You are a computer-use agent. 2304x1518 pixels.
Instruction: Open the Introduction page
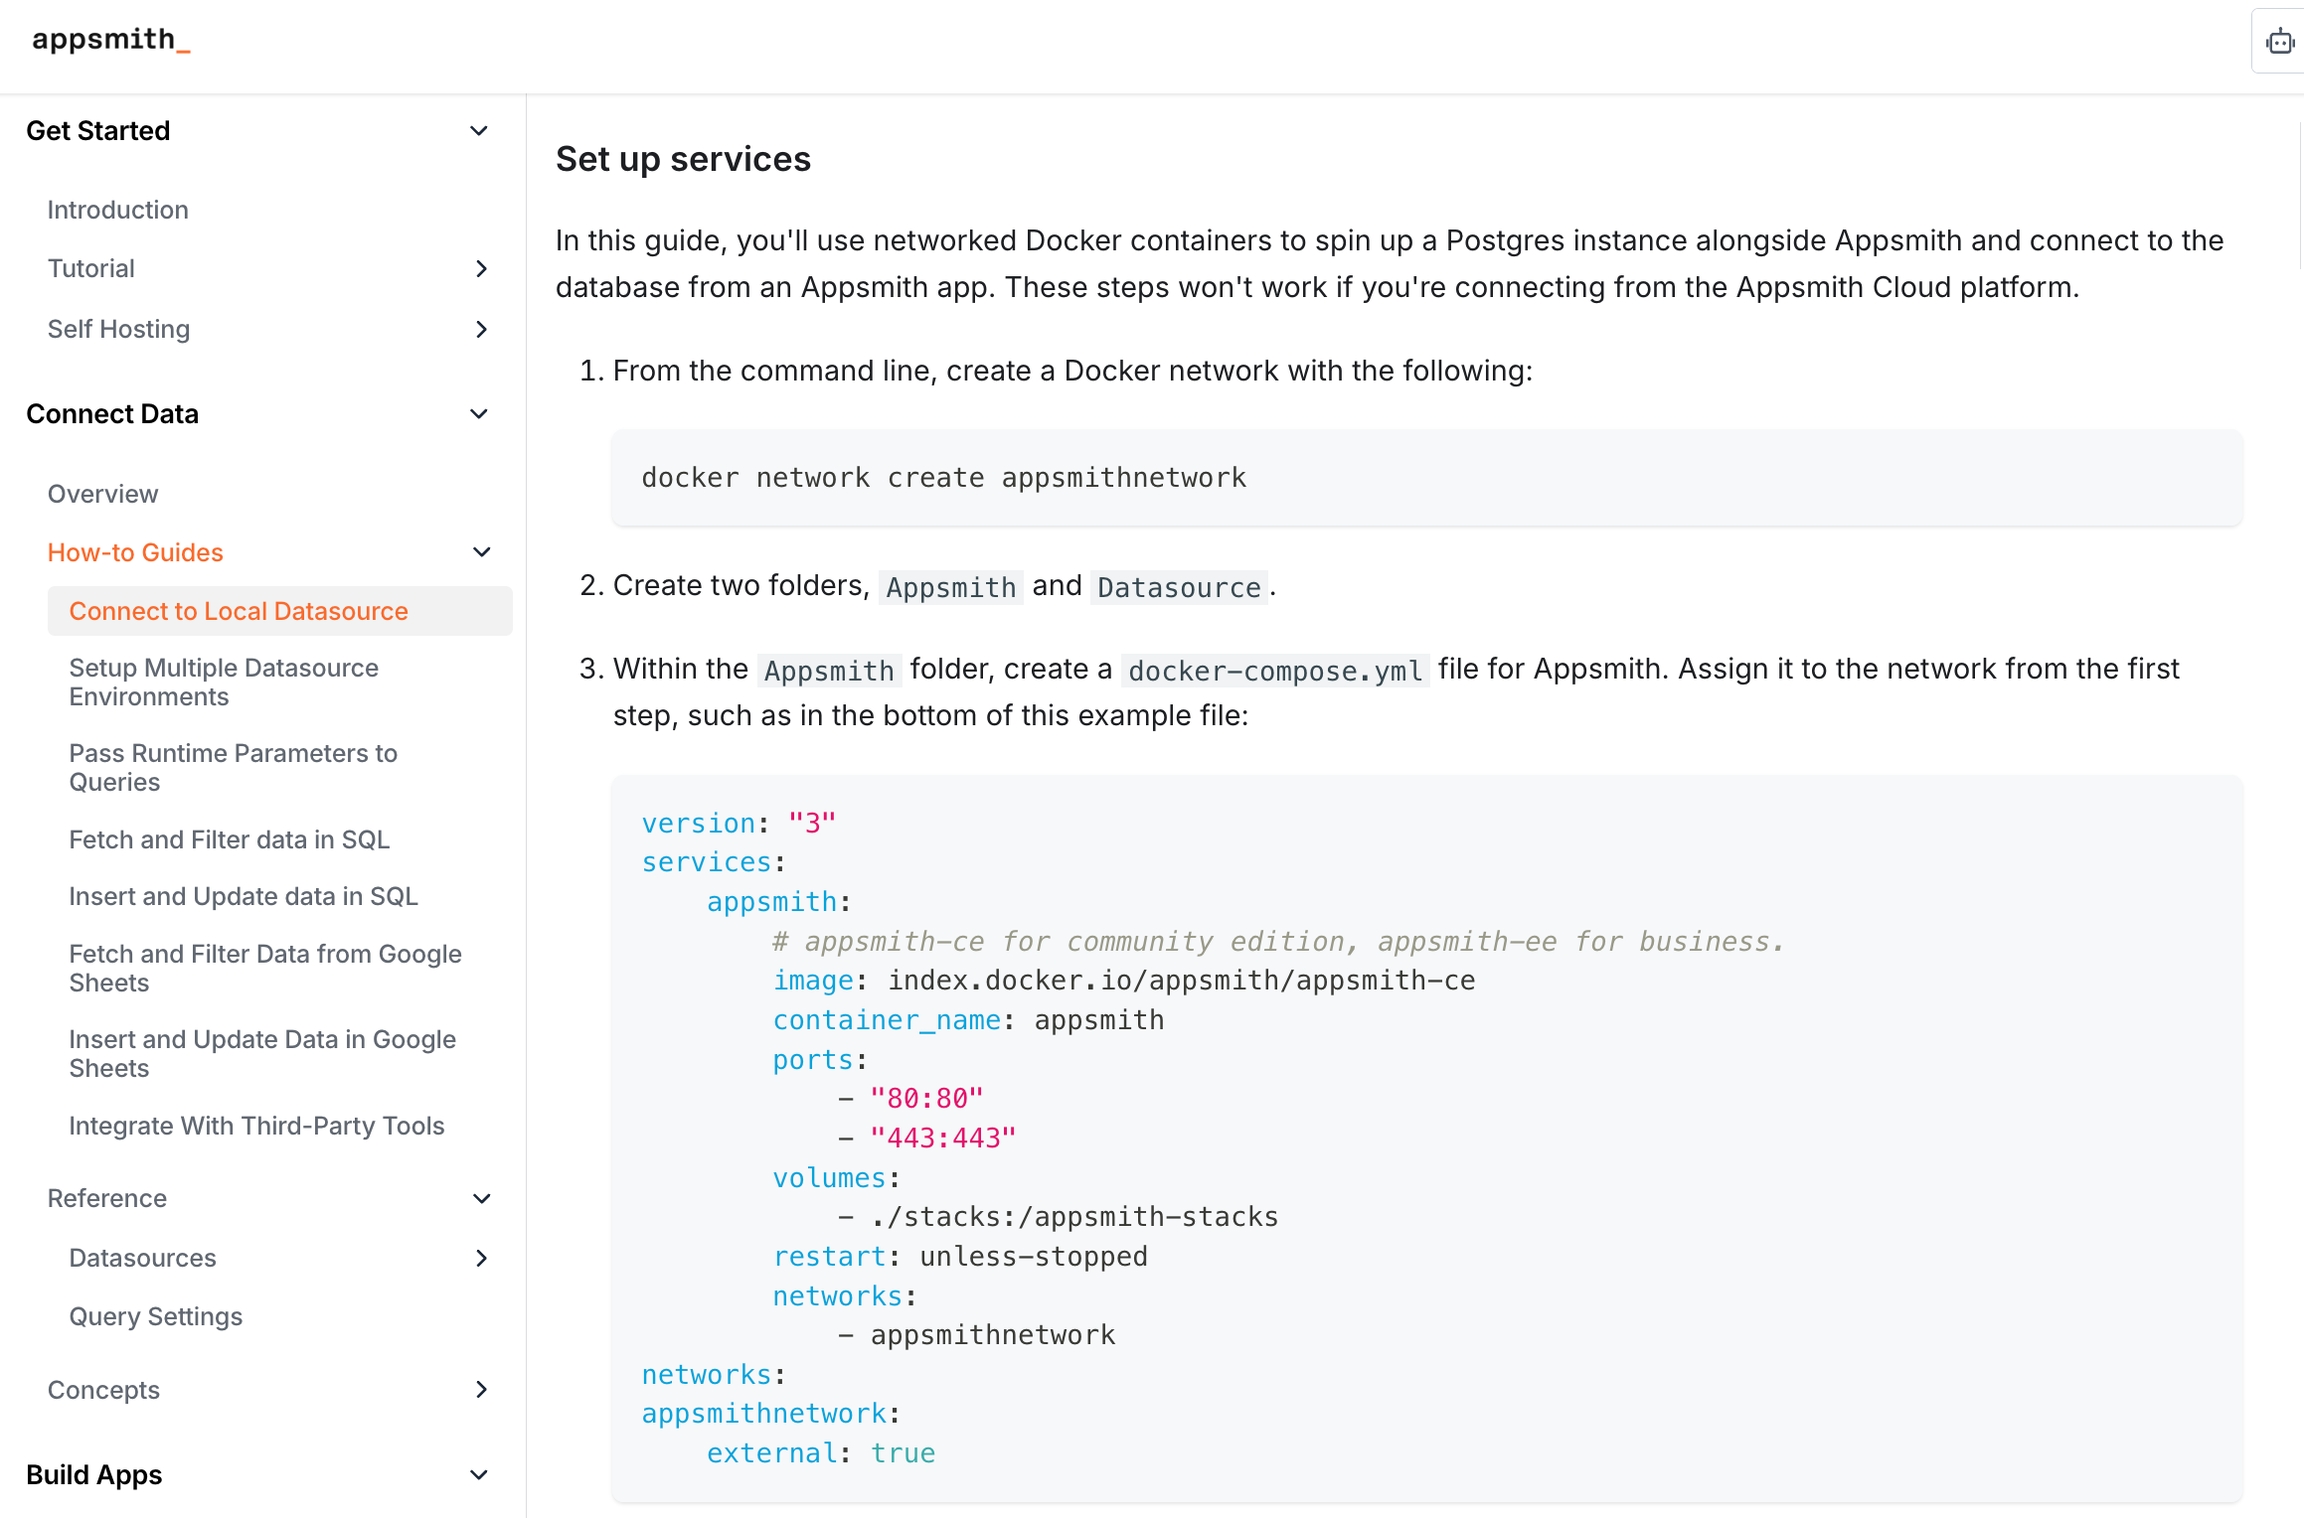coord(118,210)
